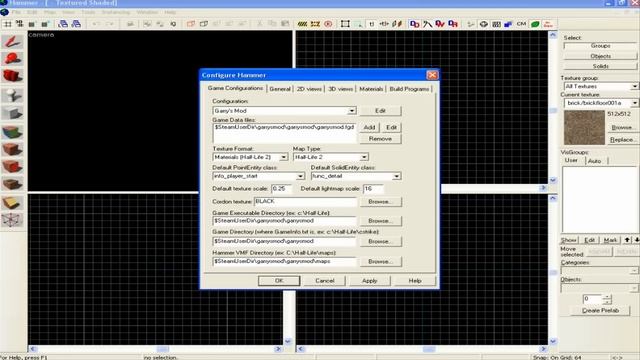Click Replace under current texture
640x360 pixels.
point(622,140)
